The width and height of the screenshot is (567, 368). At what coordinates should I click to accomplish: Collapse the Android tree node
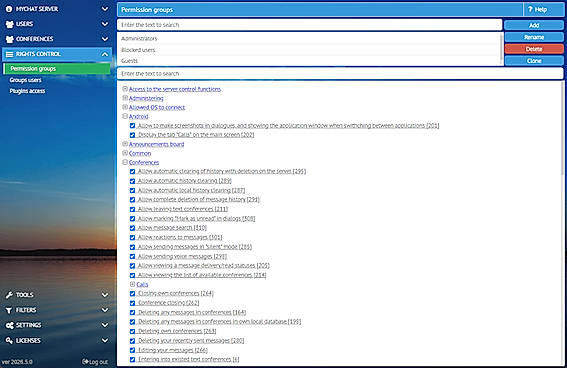(125, 116)
